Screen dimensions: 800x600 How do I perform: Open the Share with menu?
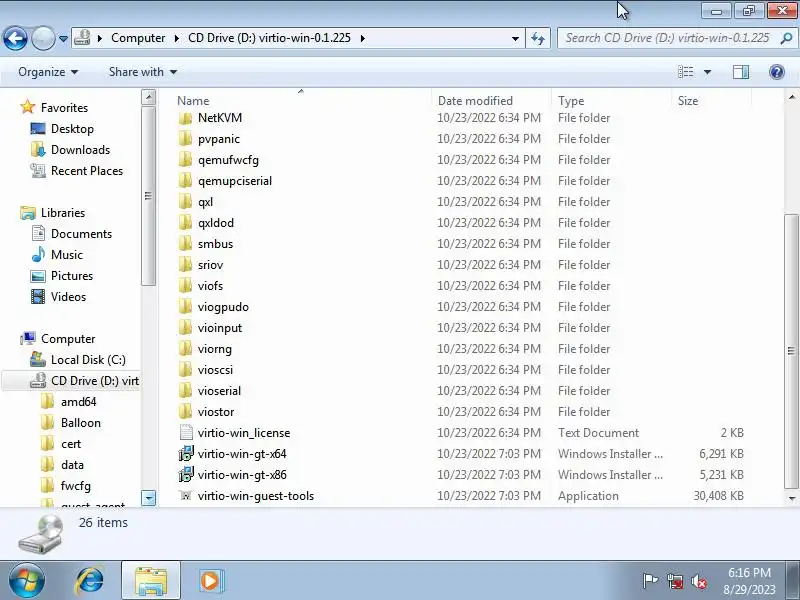(x=143, y=72)
